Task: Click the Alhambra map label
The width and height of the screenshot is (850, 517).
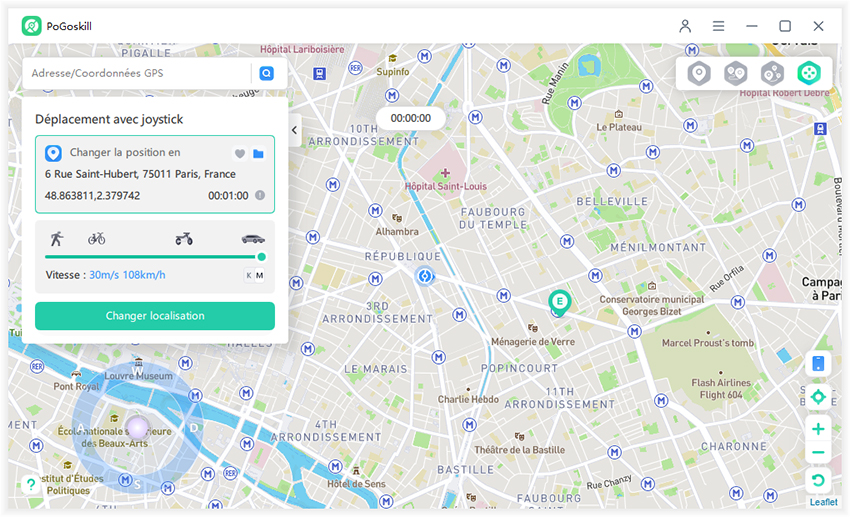Action: [x=397, y=231]
